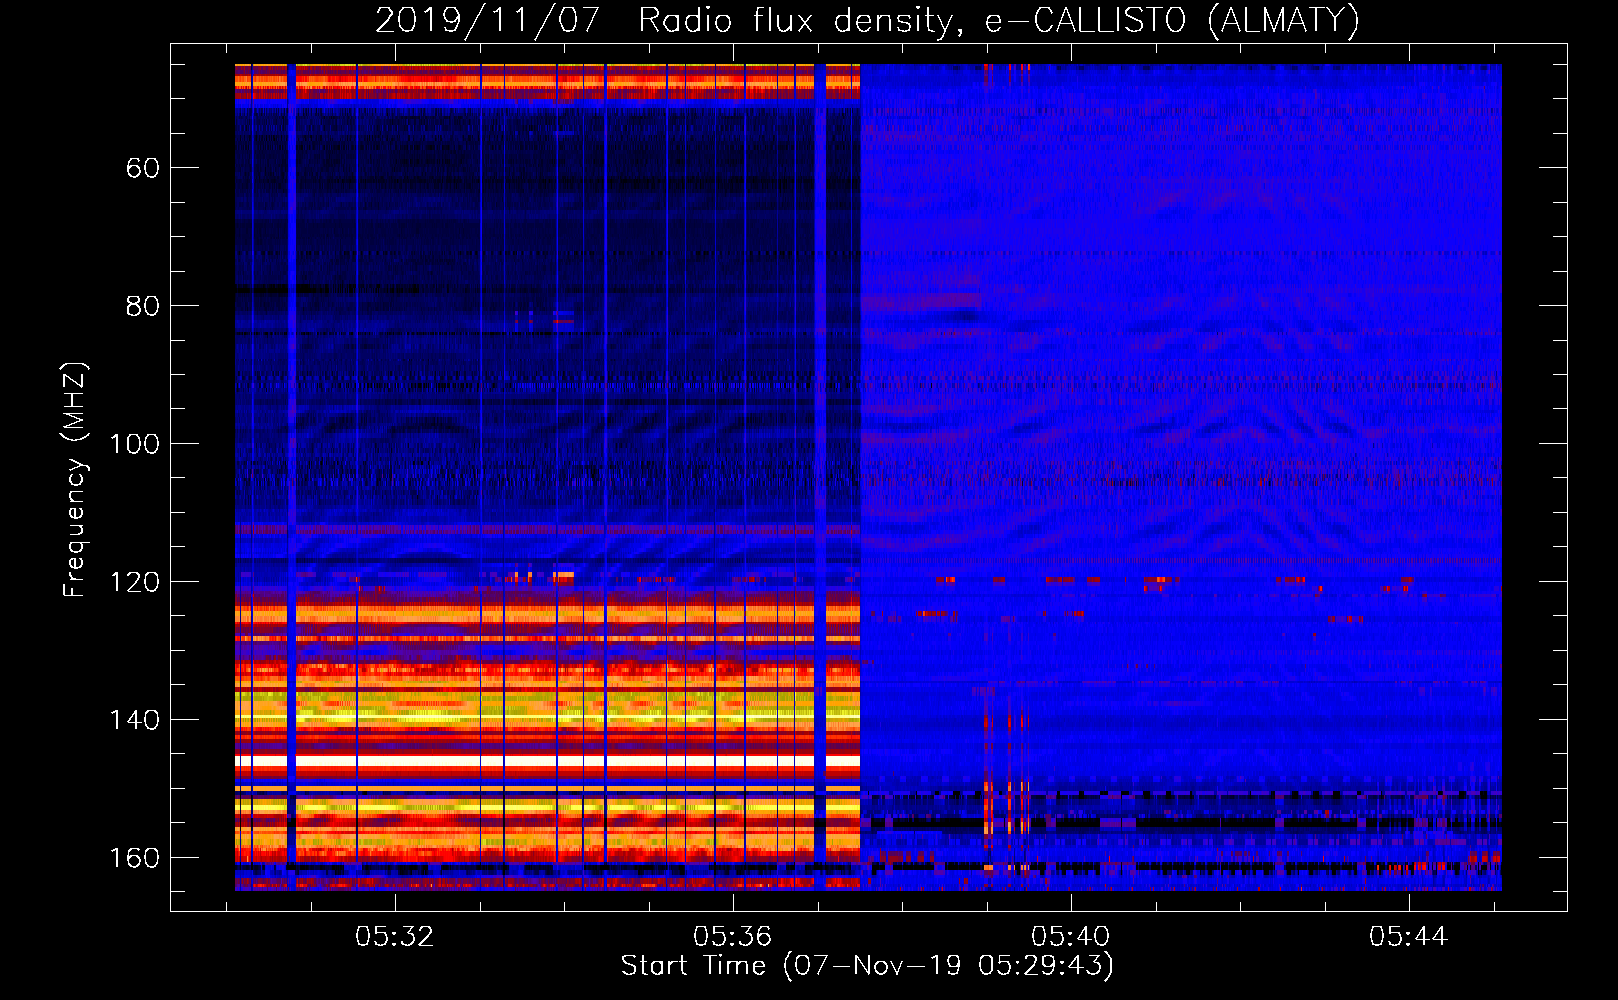
Task: Click the "60" frequency tick label
Action: coord(142,168)
